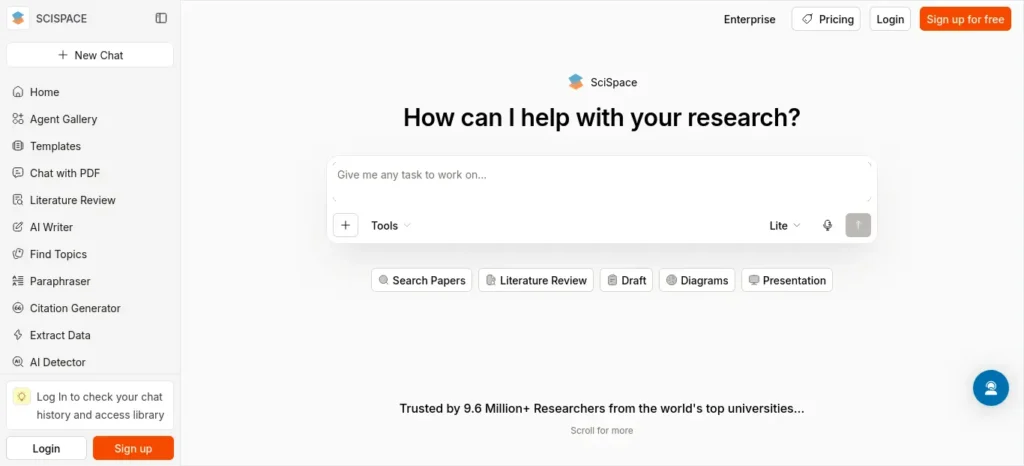Click the Login button in sidebar bottom
The width and height of the screenshot is (1024, 466).
pyautogui.click(x=46, y=448)
